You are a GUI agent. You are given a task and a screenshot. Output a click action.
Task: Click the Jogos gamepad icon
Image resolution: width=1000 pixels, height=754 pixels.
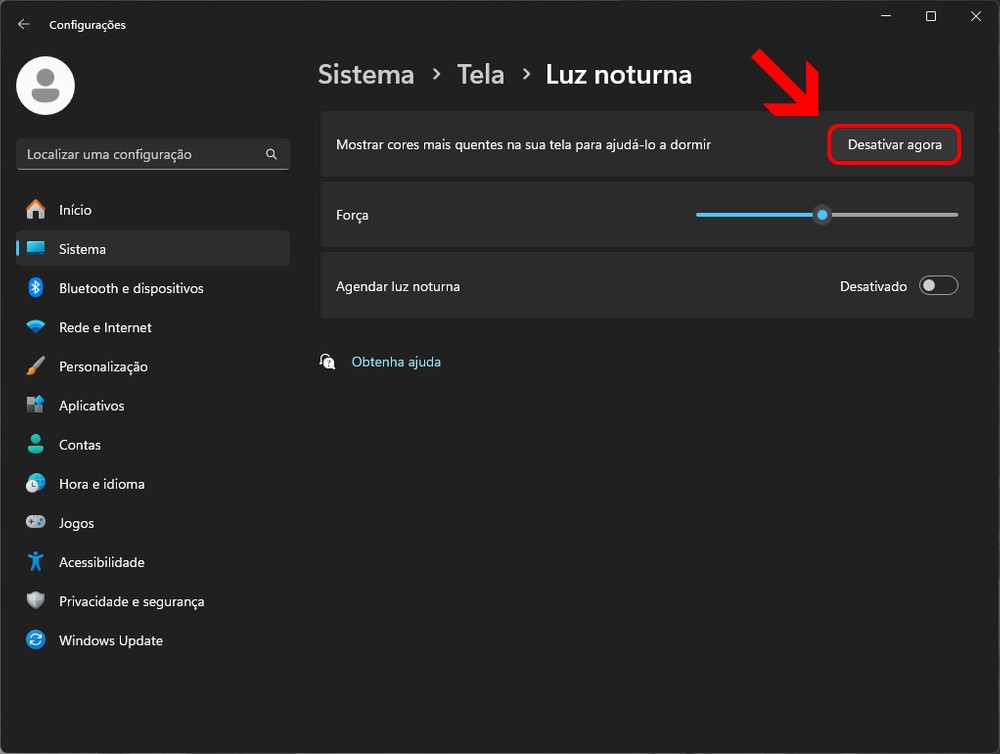click(x=36, y=523)
